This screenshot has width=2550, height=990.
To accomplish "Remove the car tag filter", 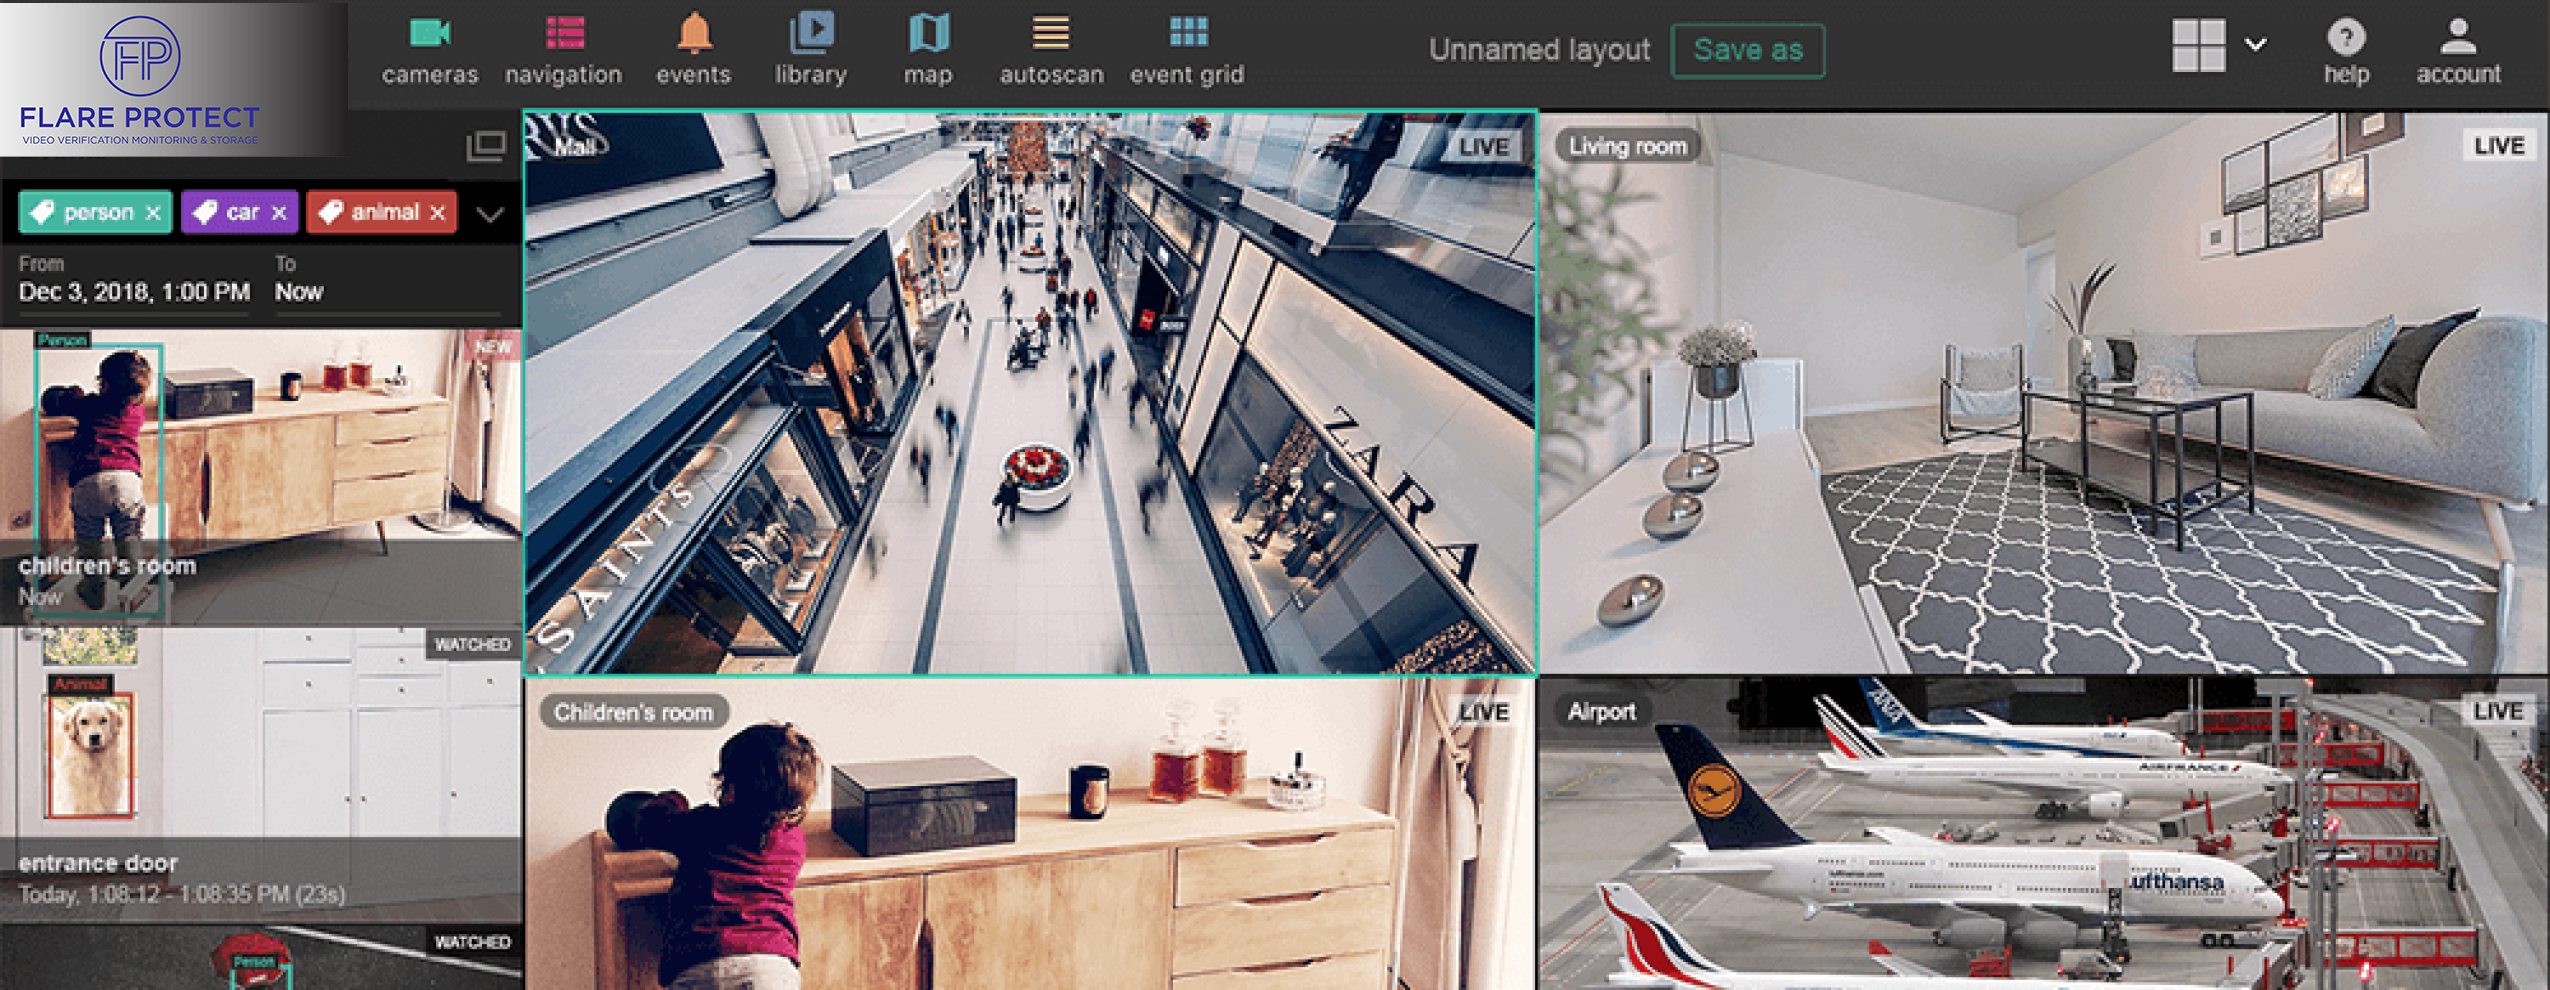I will (279, 213).
